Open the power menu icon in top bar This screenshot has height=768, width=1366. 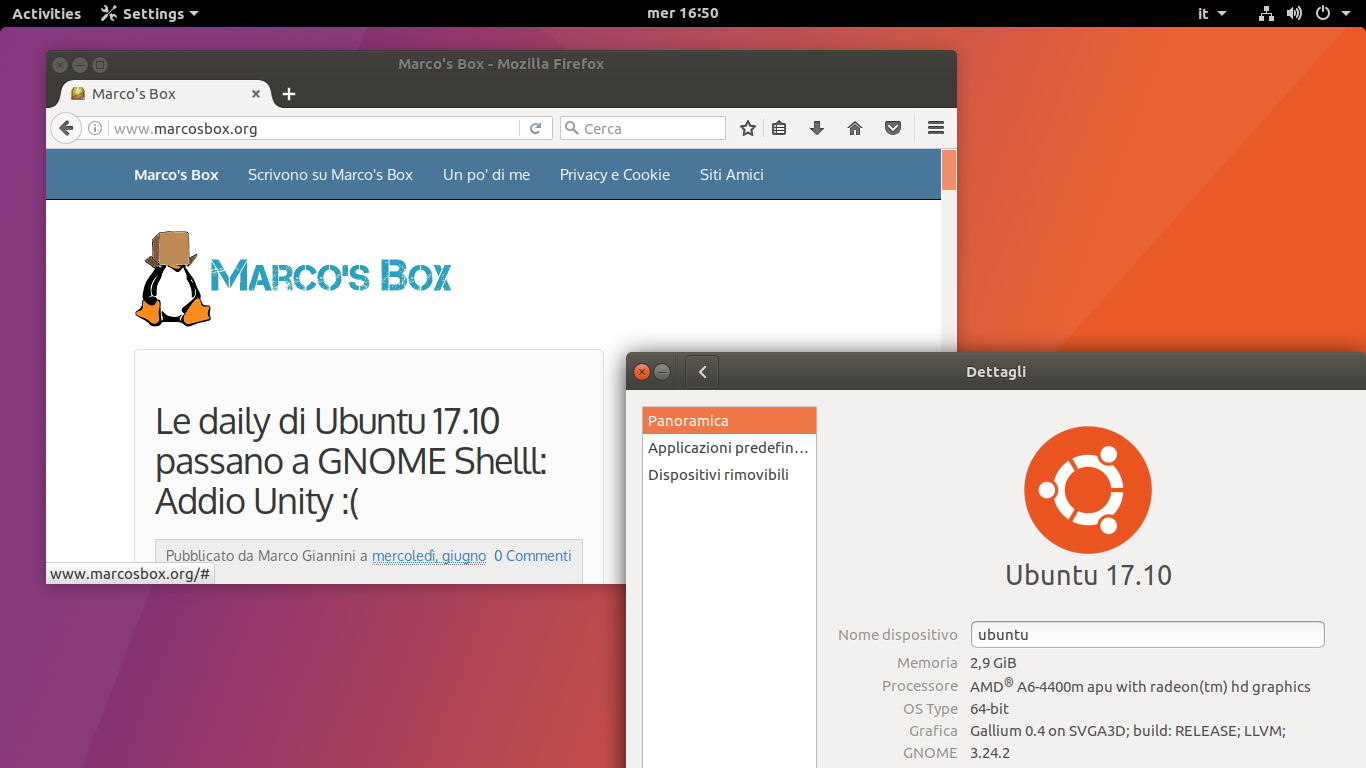tap(1322, 14)
